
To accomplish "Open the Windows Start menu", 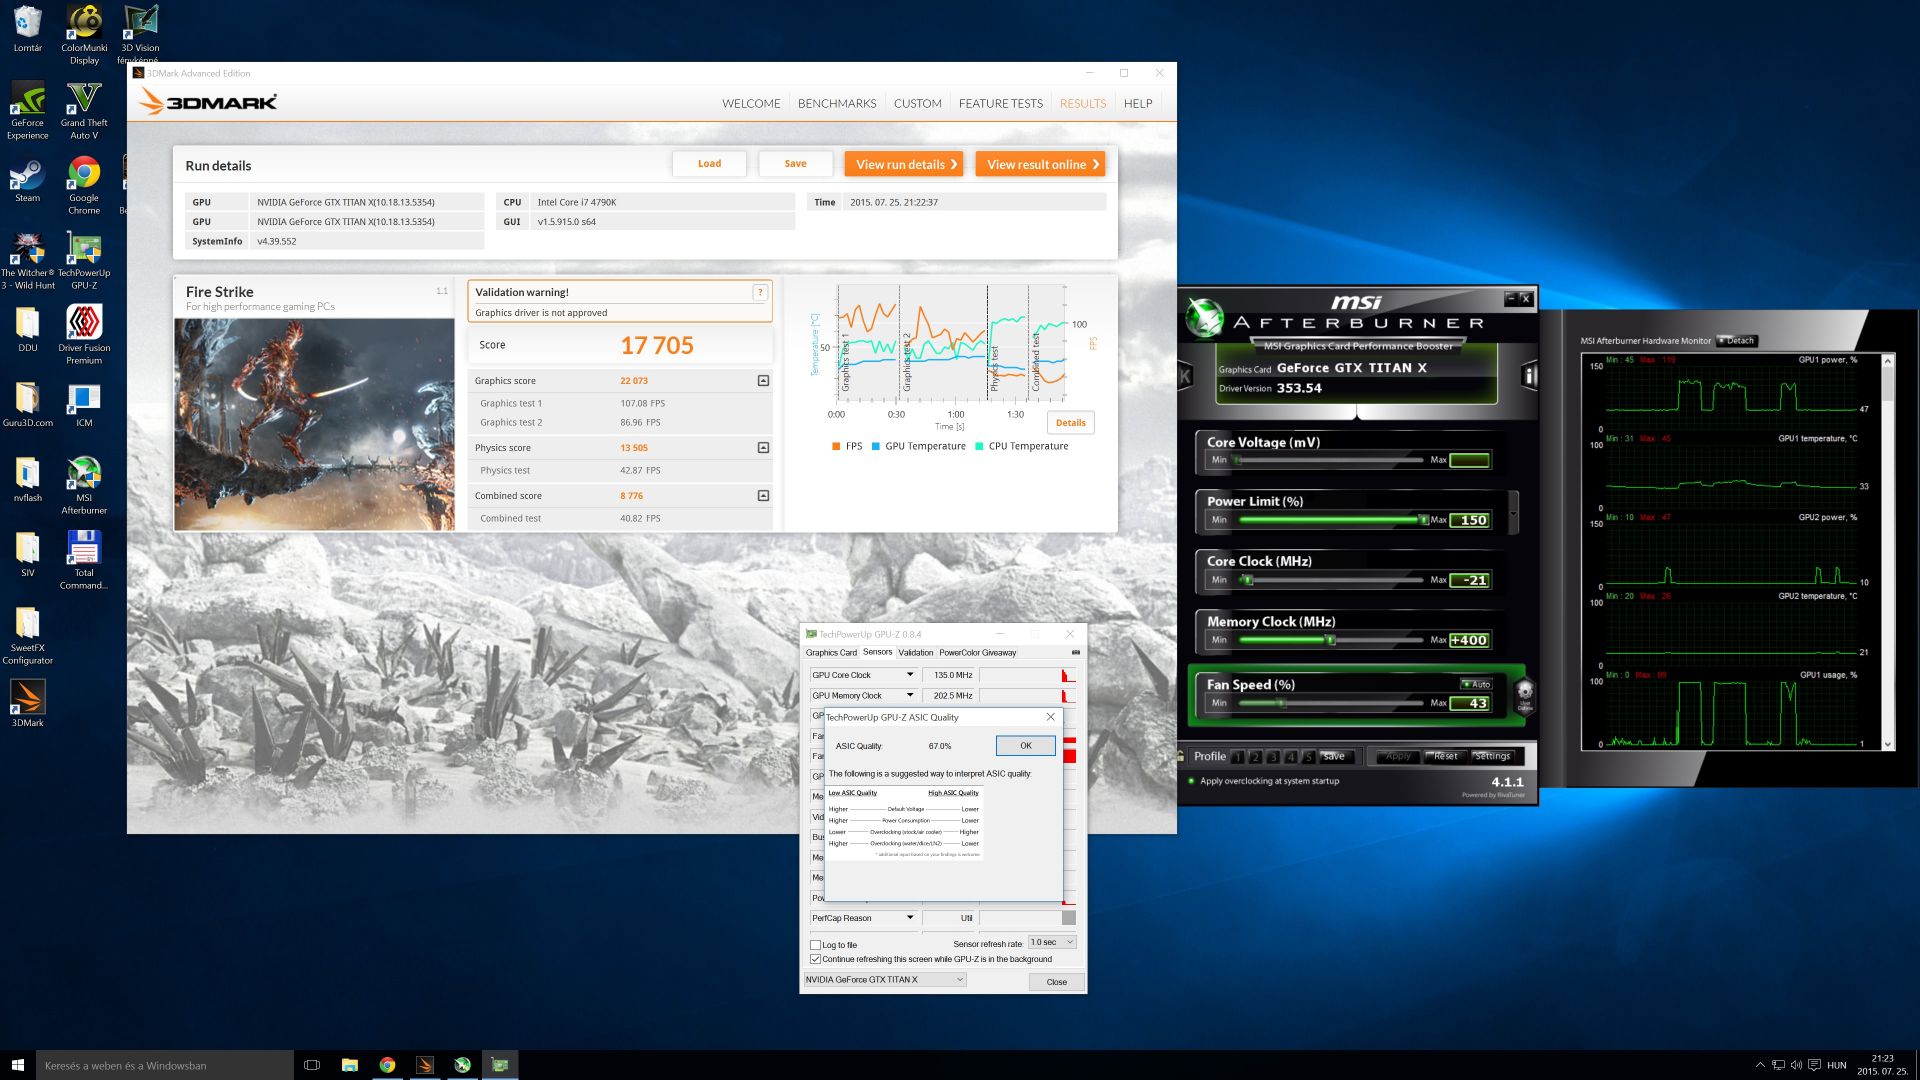I will point(17,1065).
